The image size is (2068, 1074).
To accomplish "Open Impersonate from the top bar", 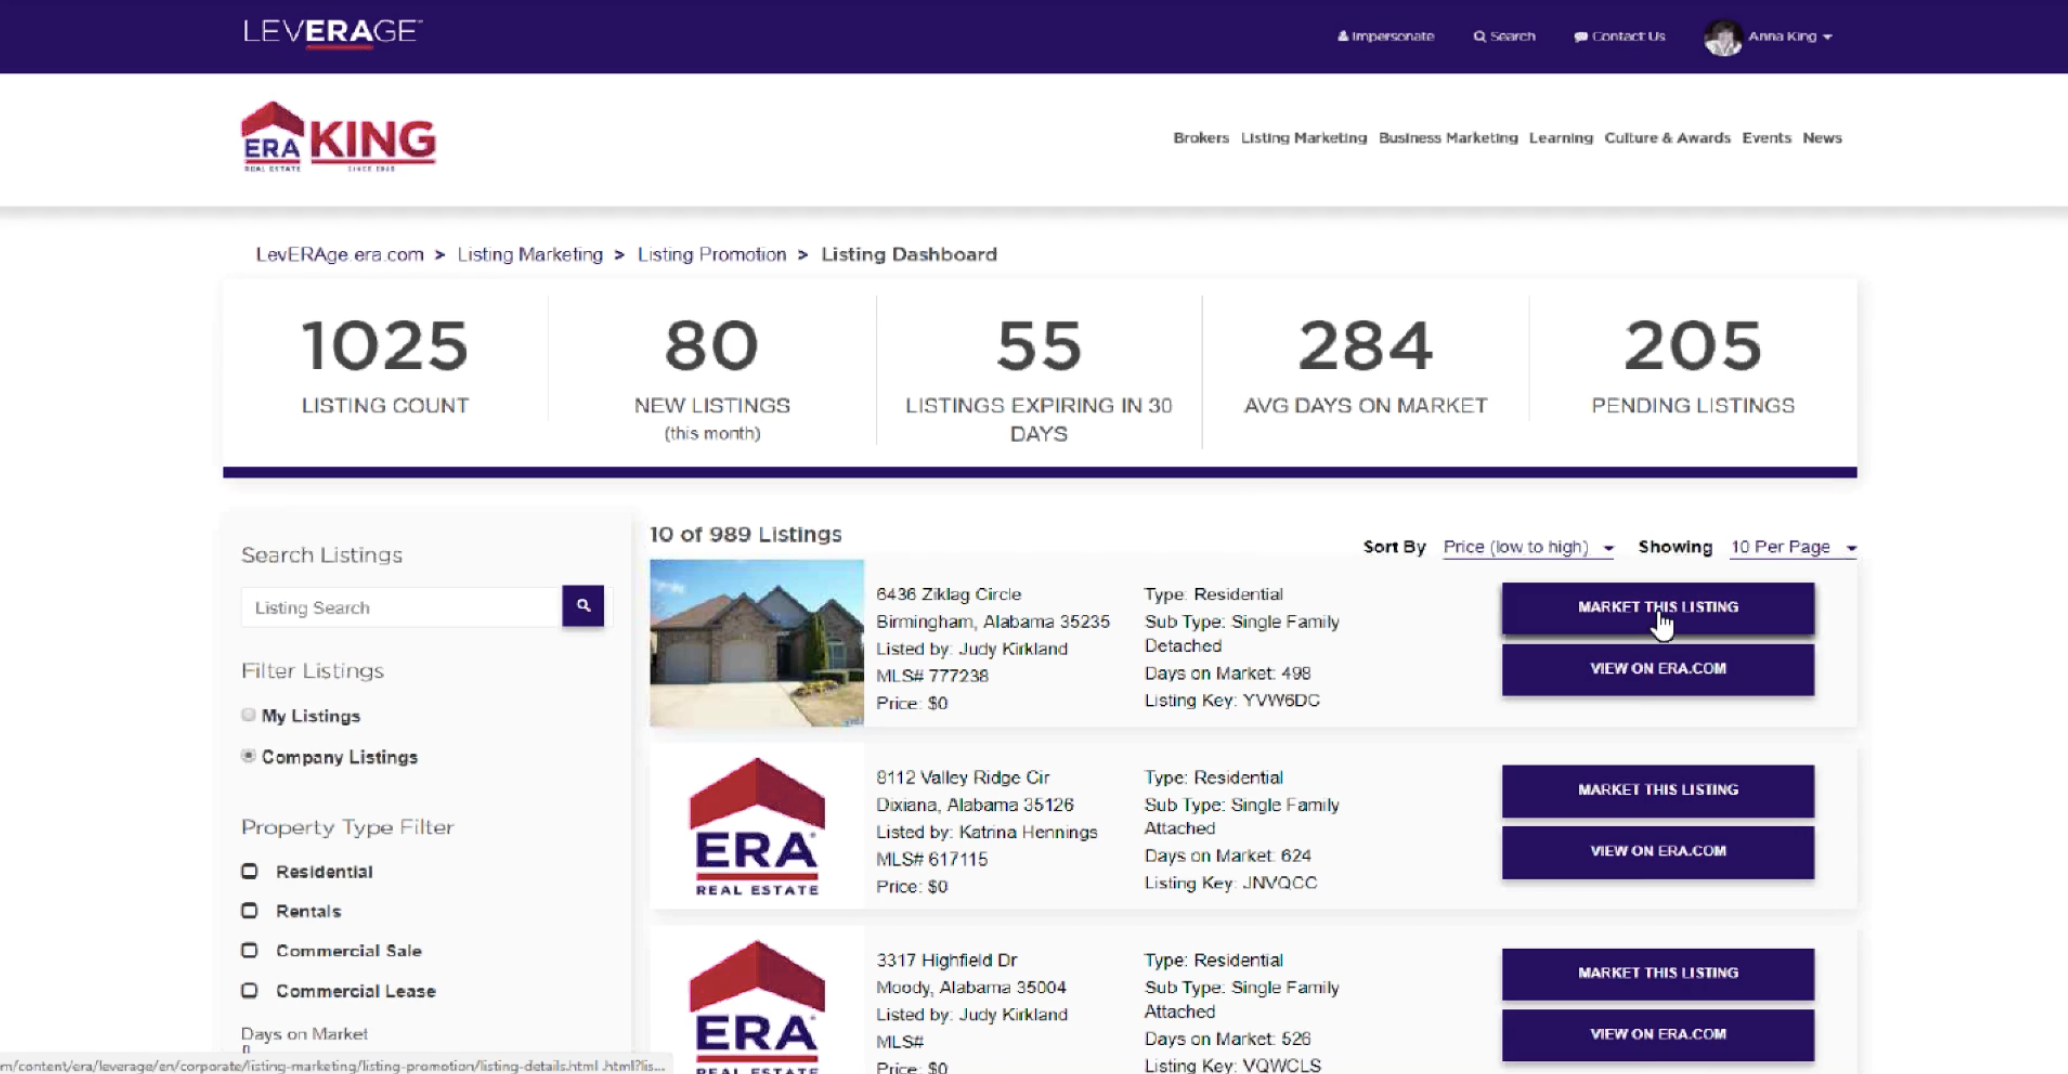I will click(1386, 37).
